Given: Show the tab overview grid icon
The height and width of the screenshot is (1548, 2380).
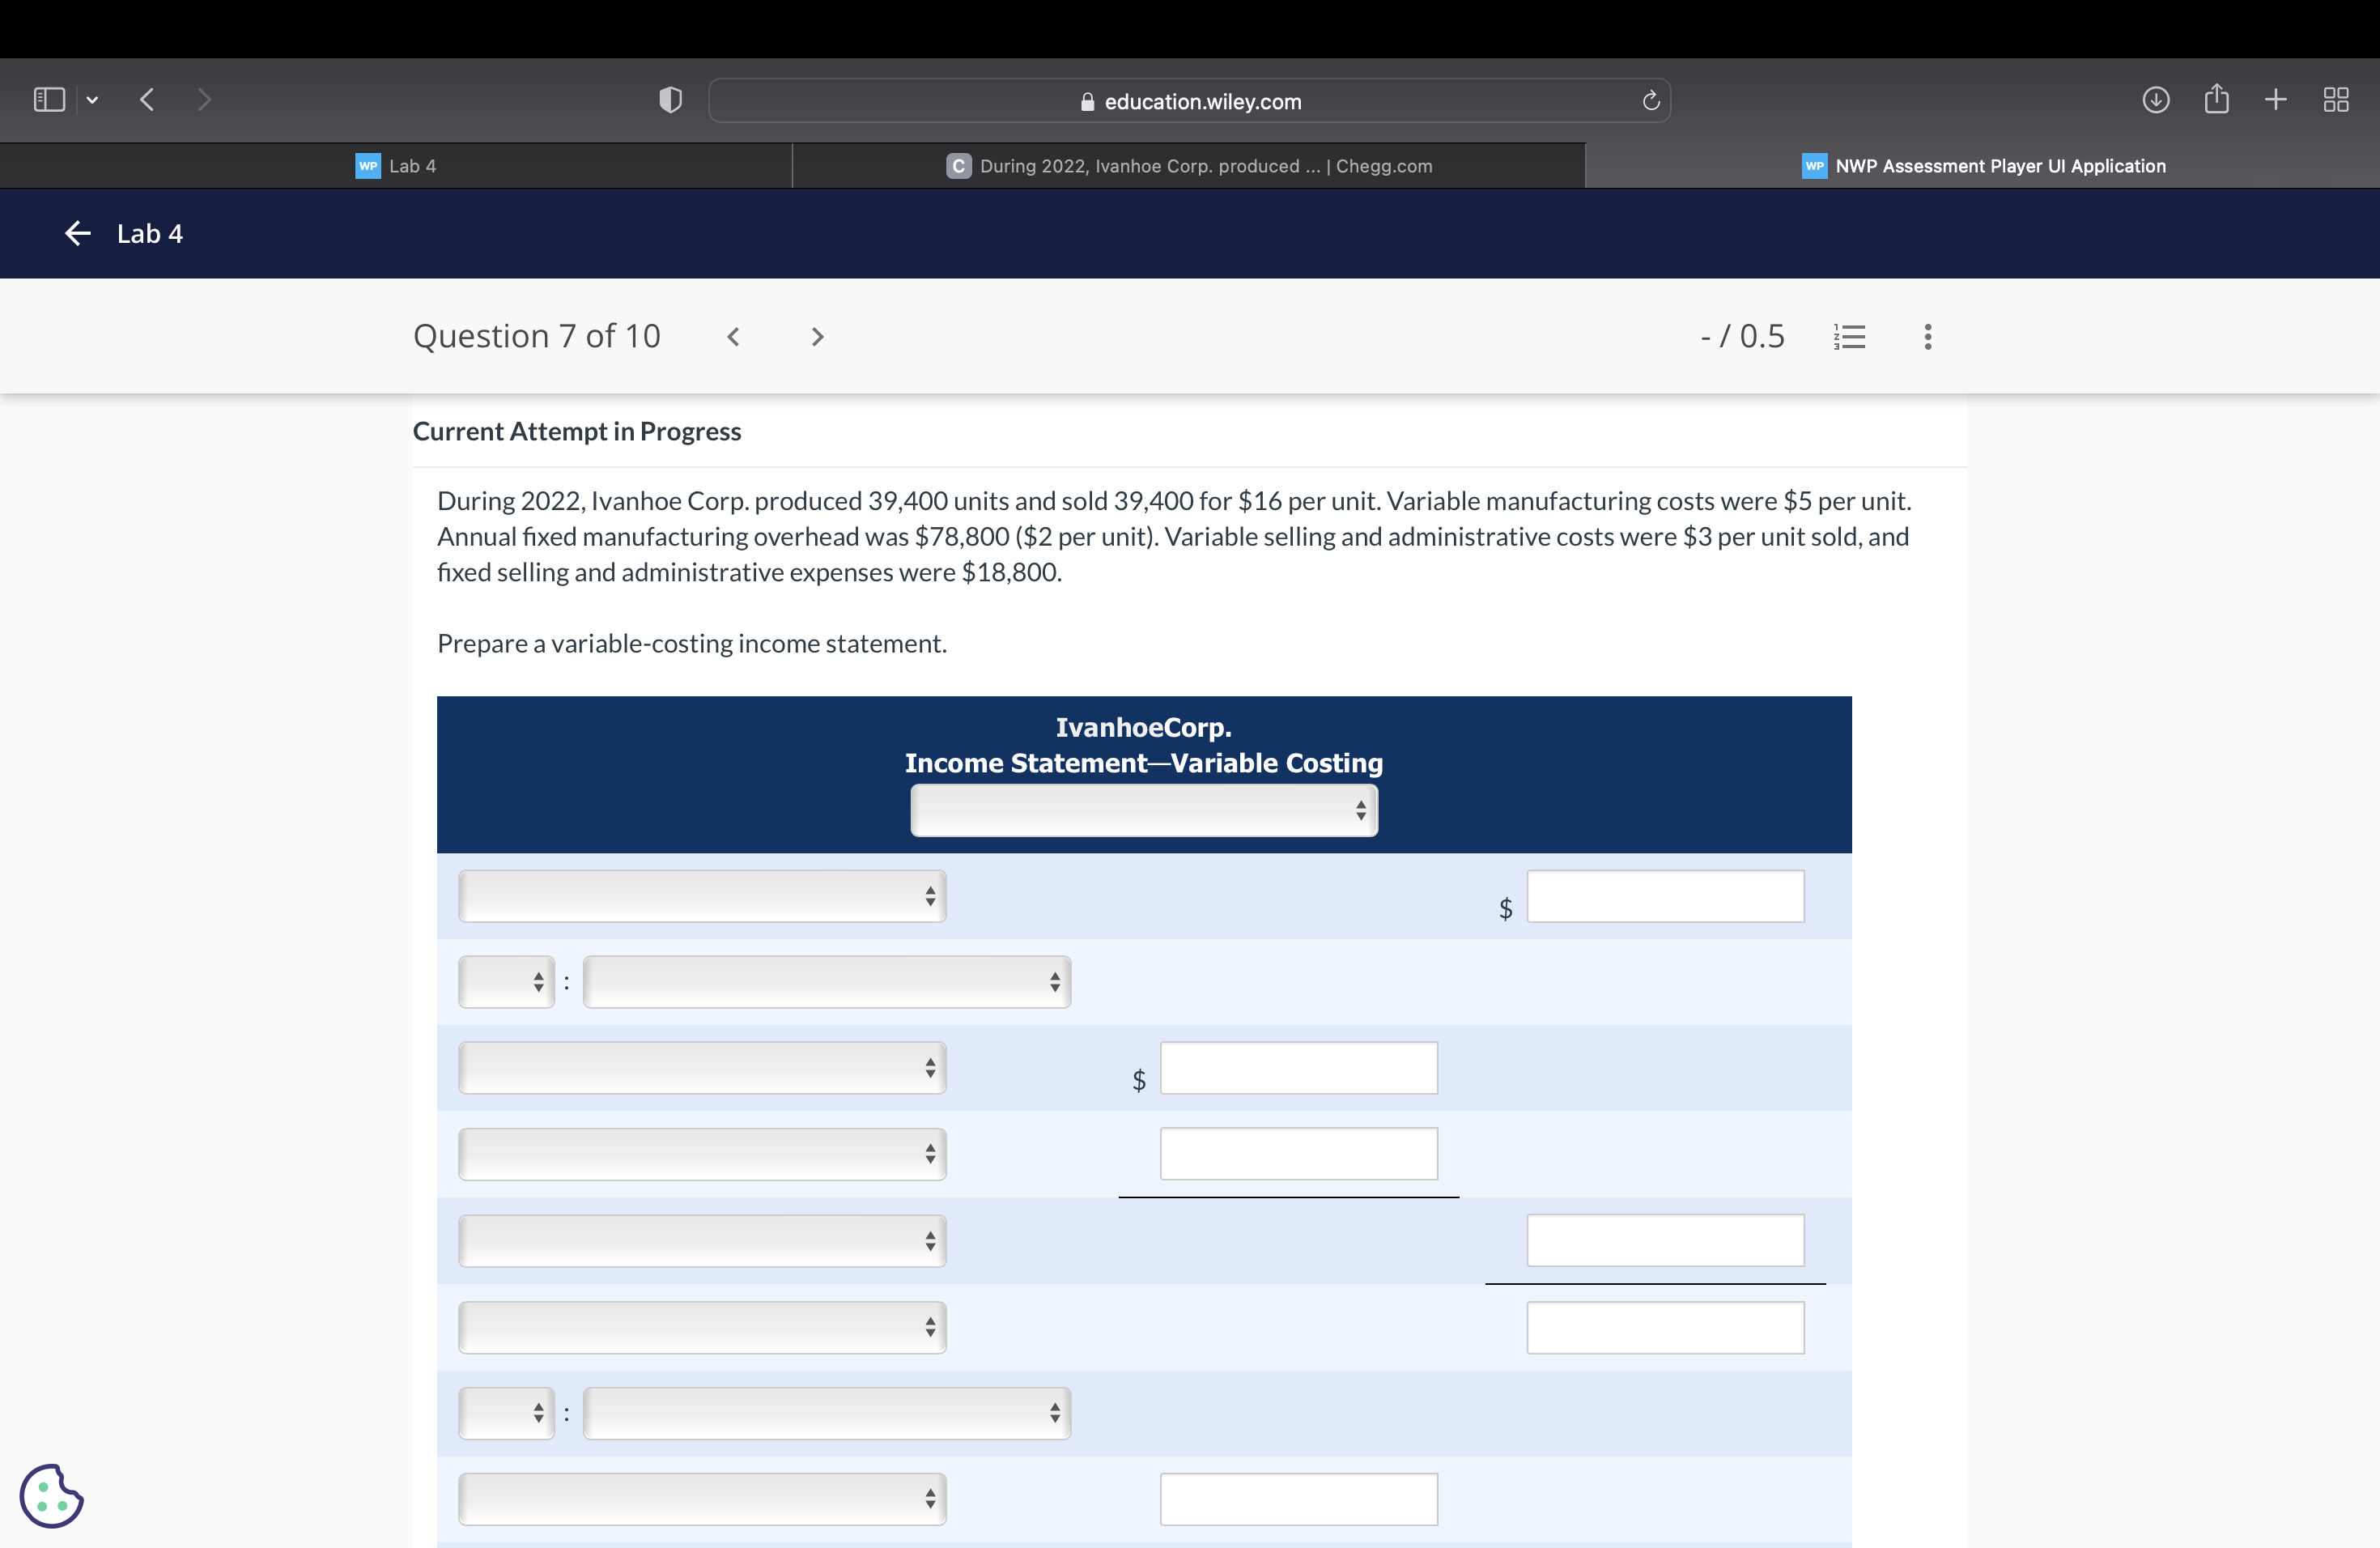Looking at the screenshot, I should click(x=2336, y=100).
